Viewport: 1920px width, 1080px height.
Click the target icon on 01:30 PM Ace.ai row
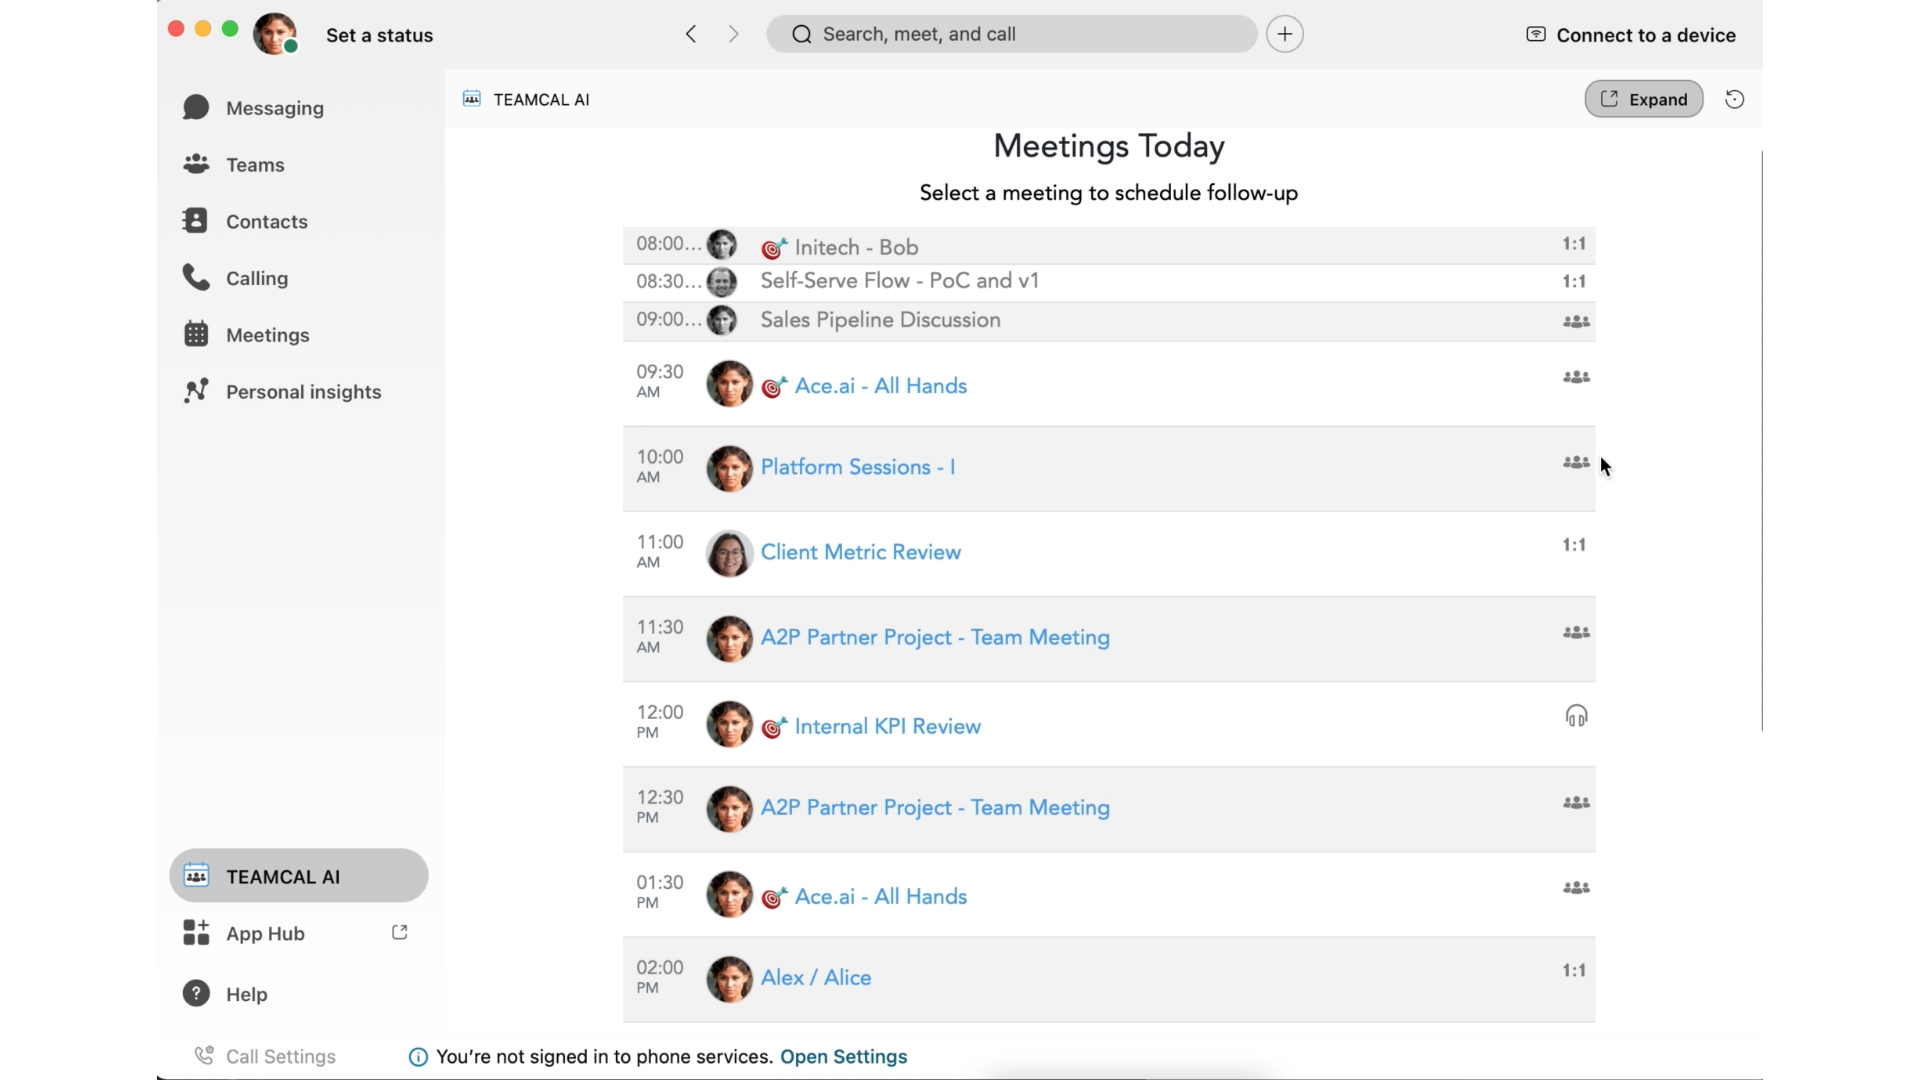pos(774,897)
